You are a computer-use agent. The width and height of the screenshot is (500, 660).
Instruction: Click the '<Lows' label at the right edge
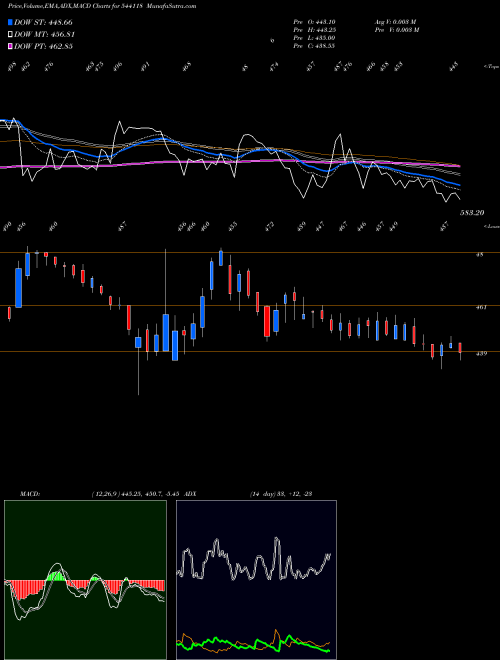tap(491, 227)
